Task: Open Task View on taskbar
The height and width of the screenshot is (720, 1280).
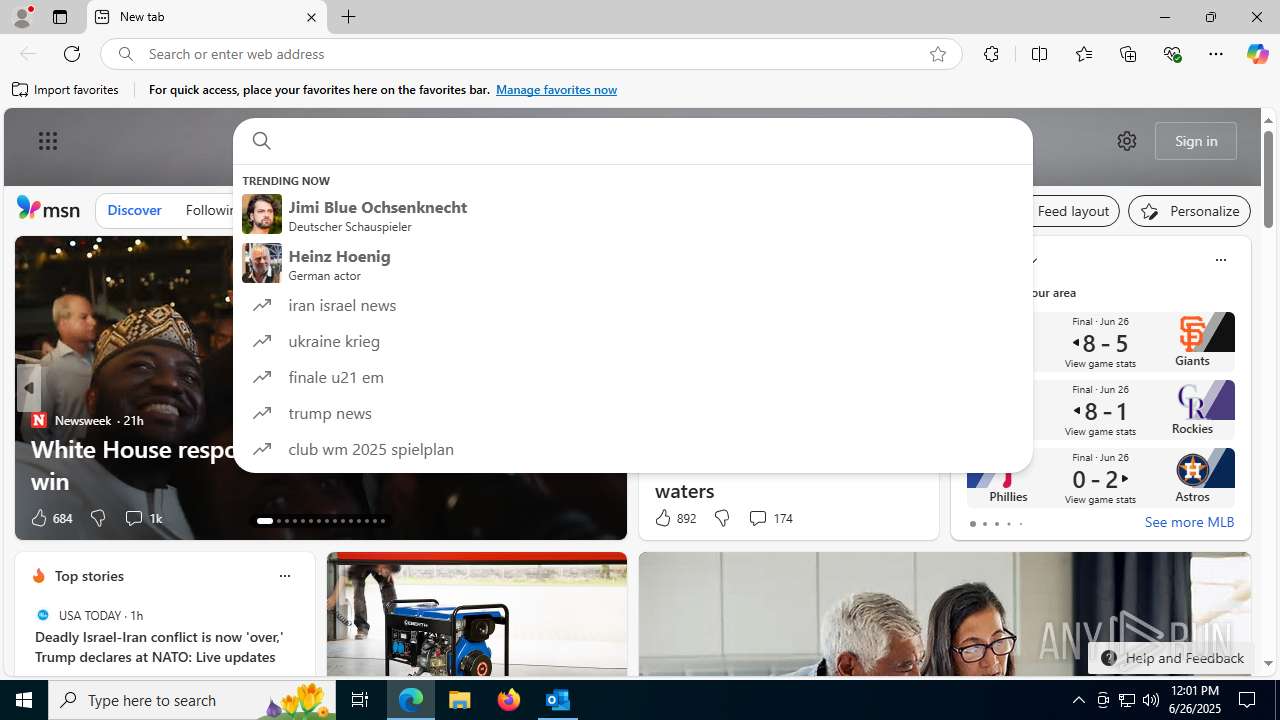Action: 360,700
